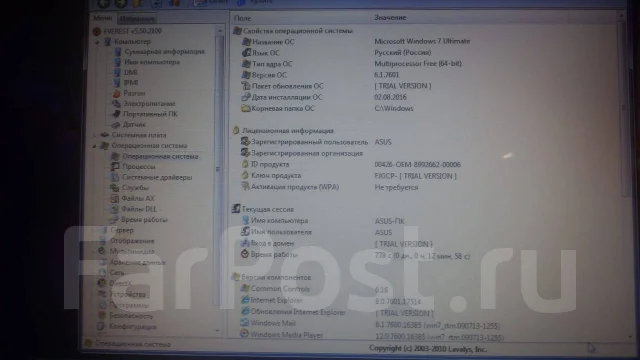Screen dimensions: 640x360
Task: Open the Файлы DLL page icon
Action: pos(114,209)
